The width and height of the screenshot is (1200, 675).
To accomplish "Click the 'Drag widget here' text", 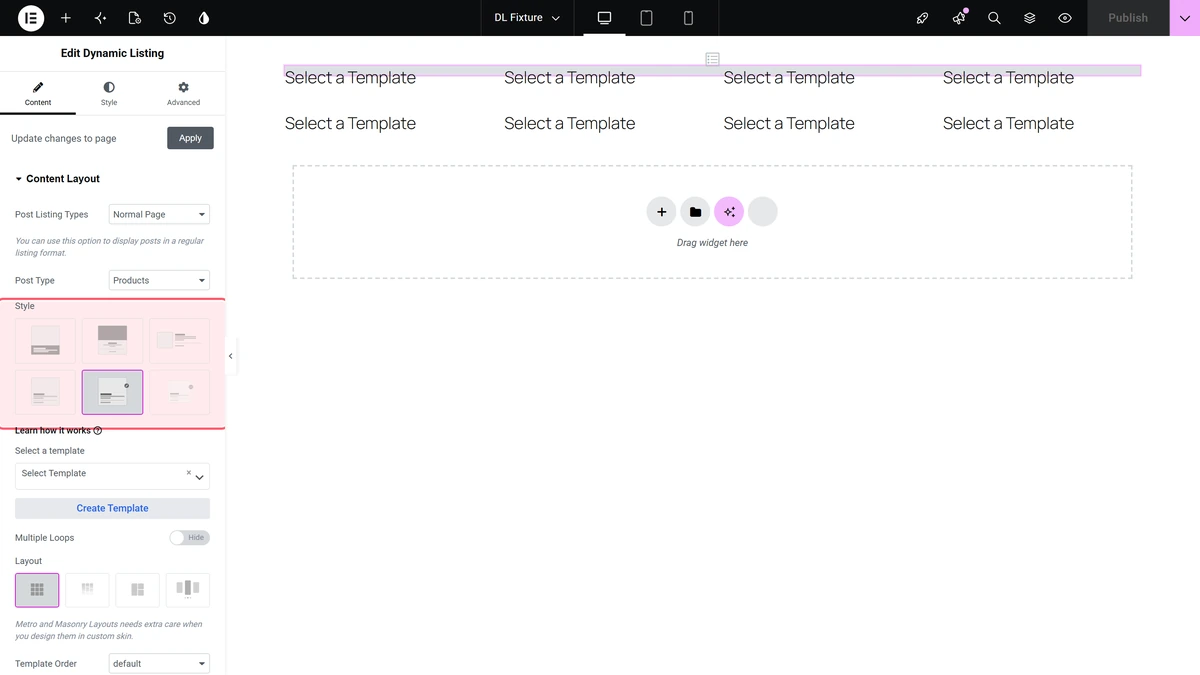I will click(712, 243).
